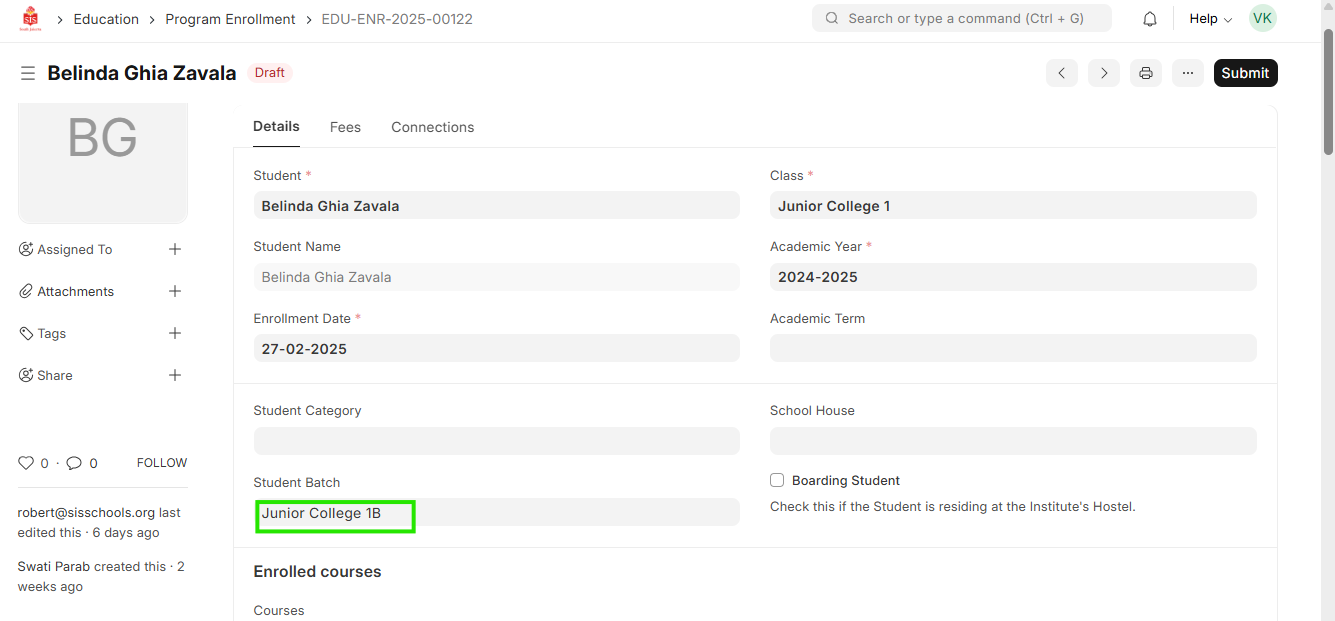Click the notification bell icon

tap(1150, 19)
